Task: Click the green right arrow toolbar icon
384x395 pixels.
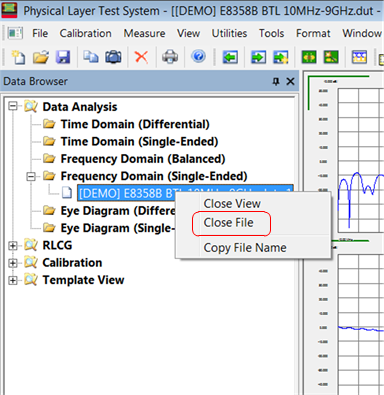Action: pyautogui.click(x=259, y=57)
